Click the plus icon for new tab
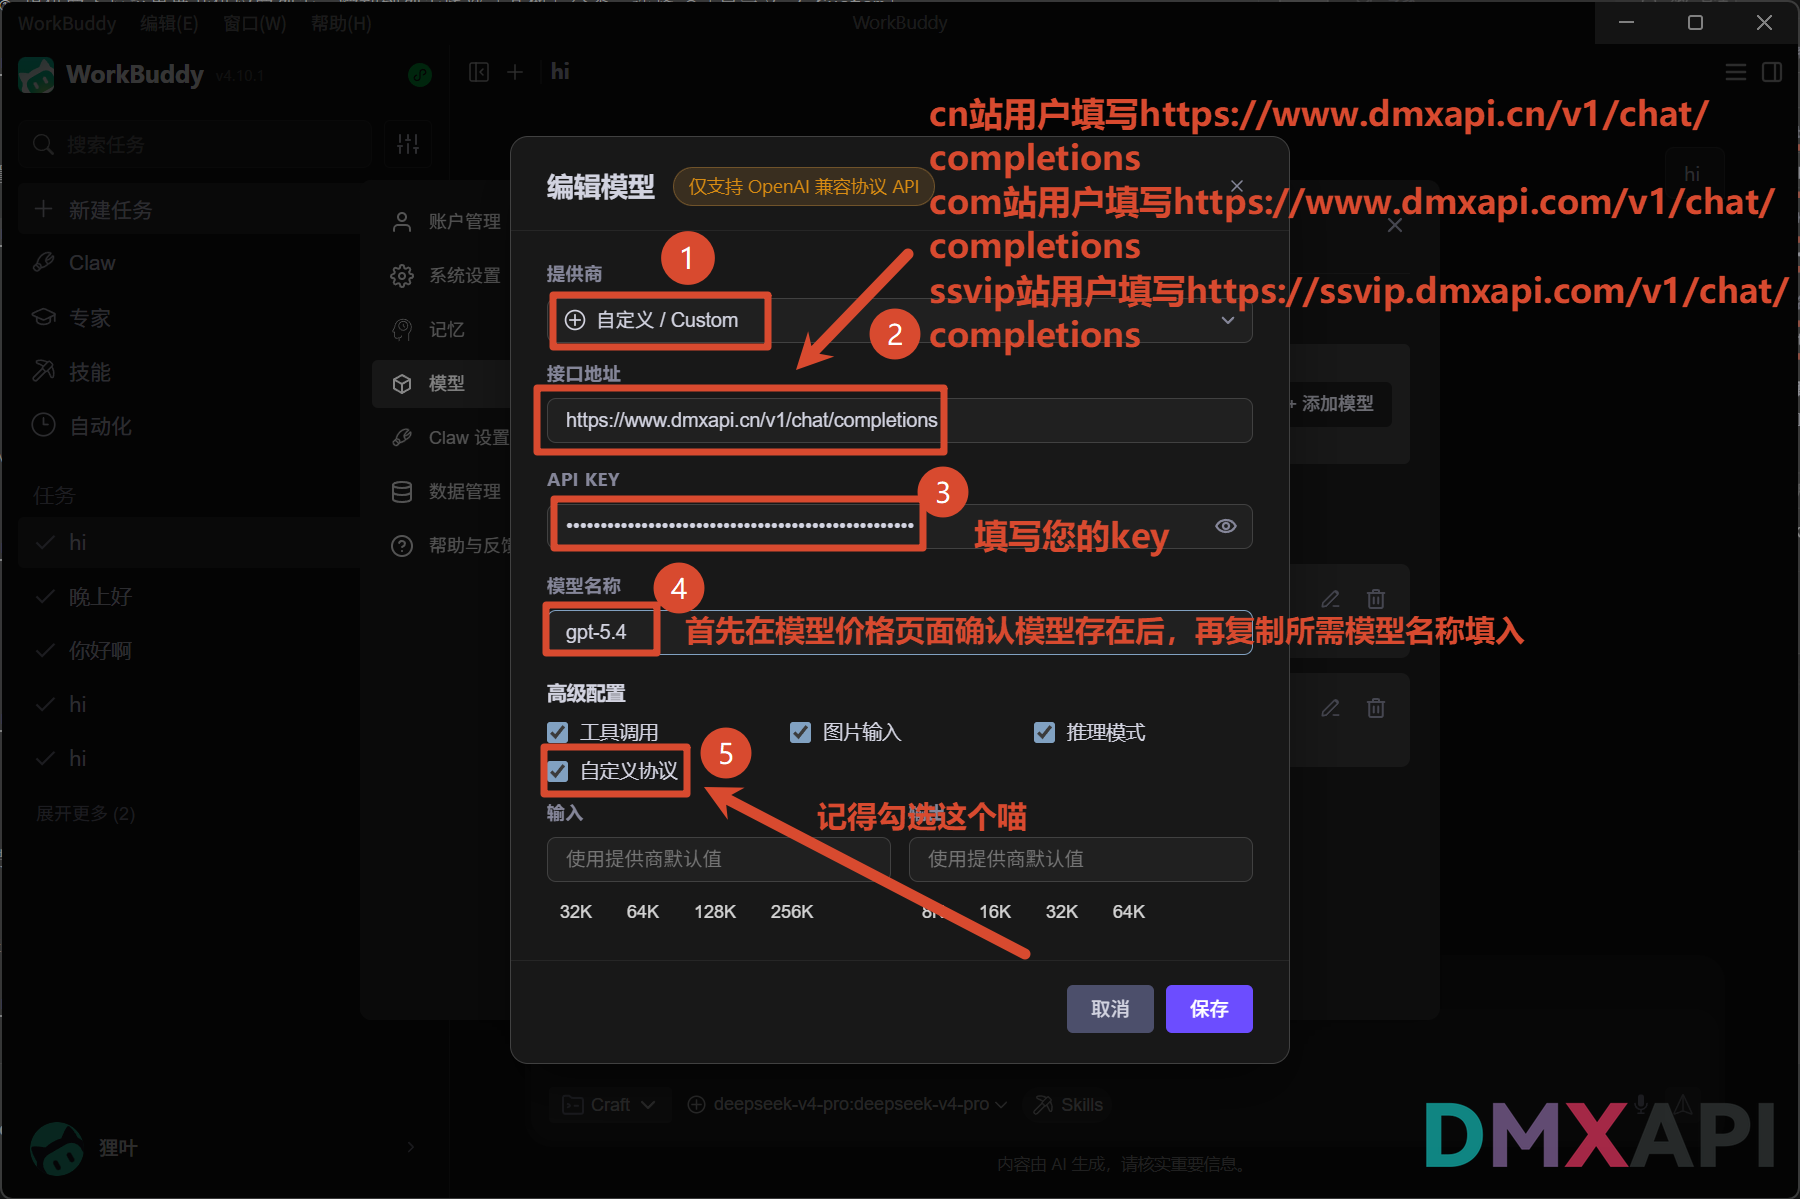Viewport: 1800px width, 1199px height. [x=515, y=72]
